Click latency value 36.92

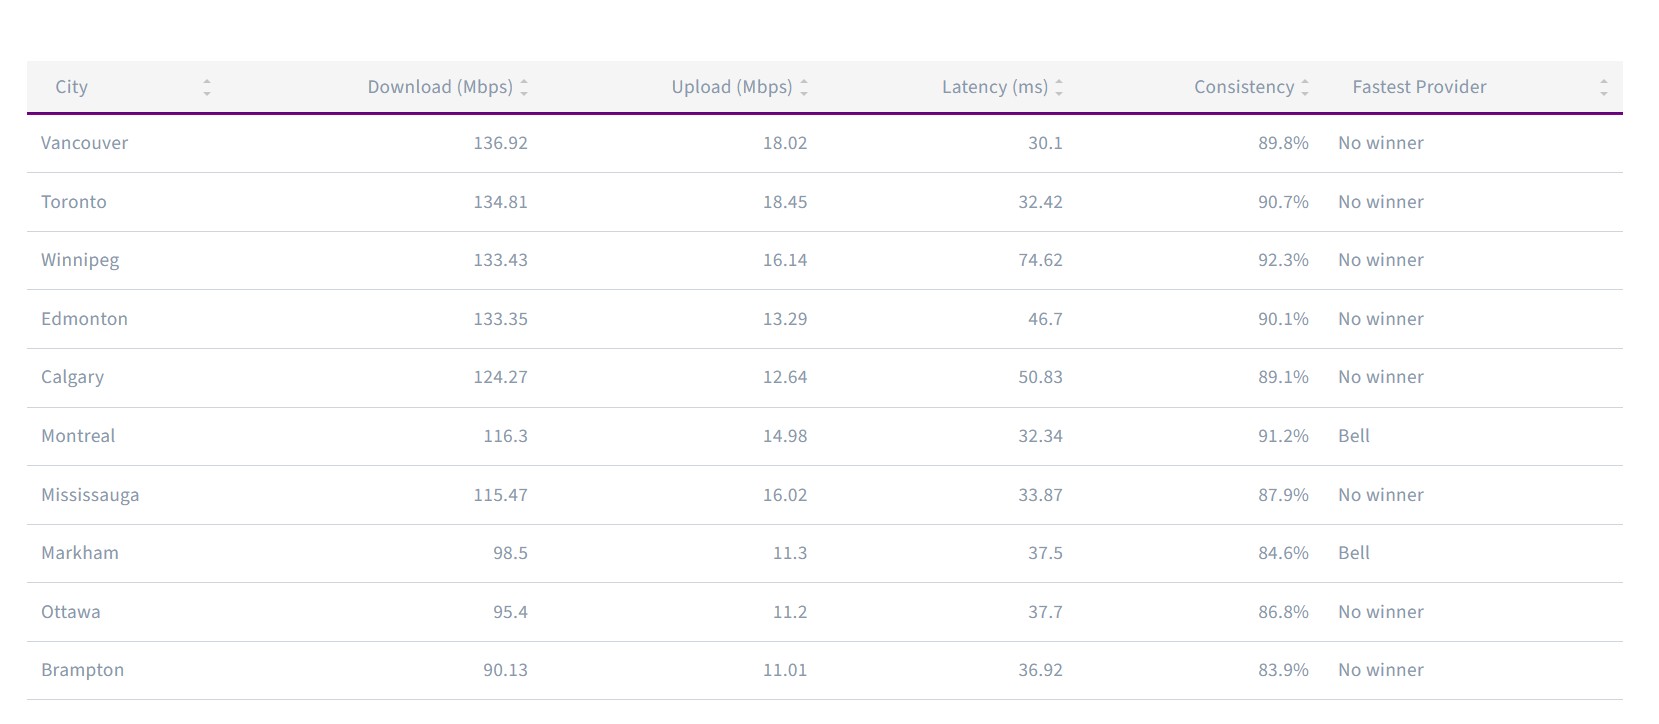(1040, 670)
